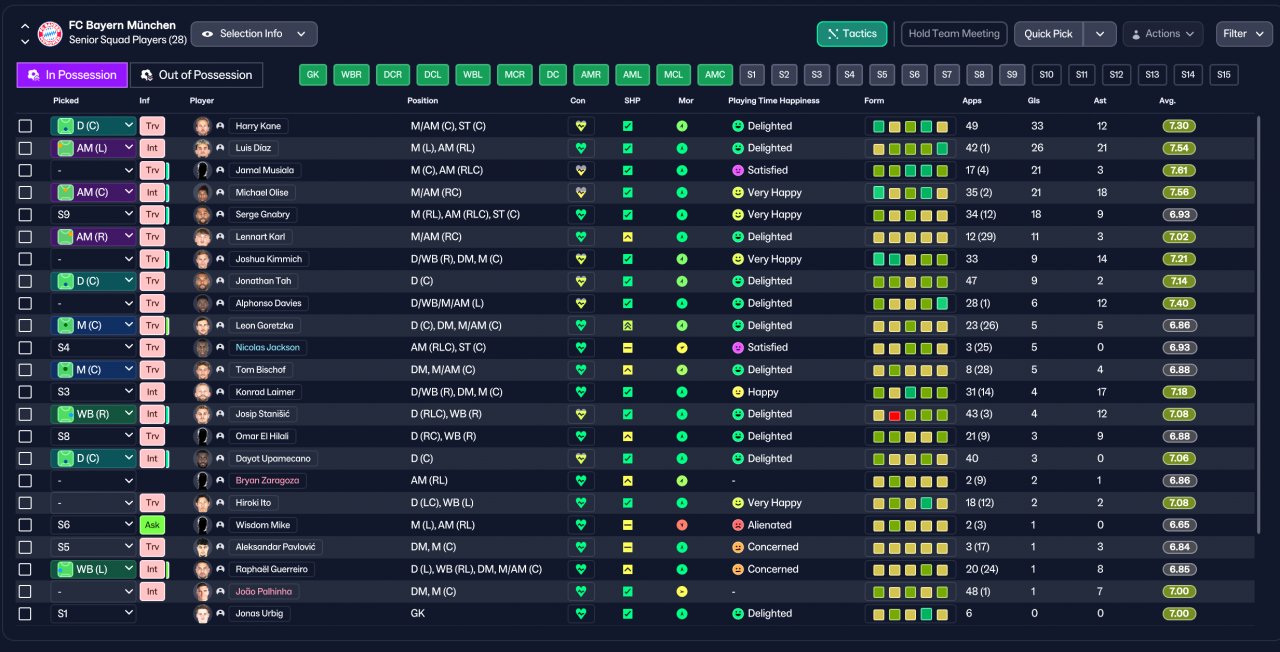Click Luis Díaz's player portrait

point(202,148)
